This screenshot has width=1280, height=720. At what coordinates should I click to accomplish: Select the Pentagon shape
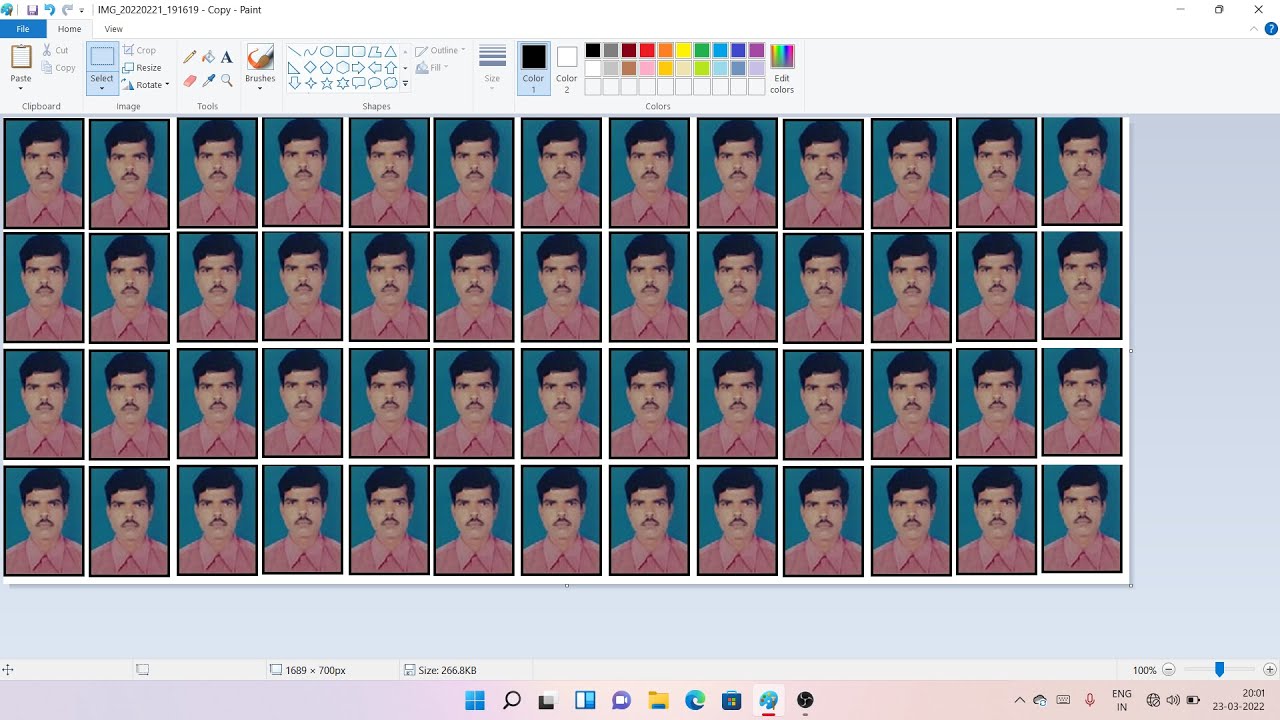(326, 67)
